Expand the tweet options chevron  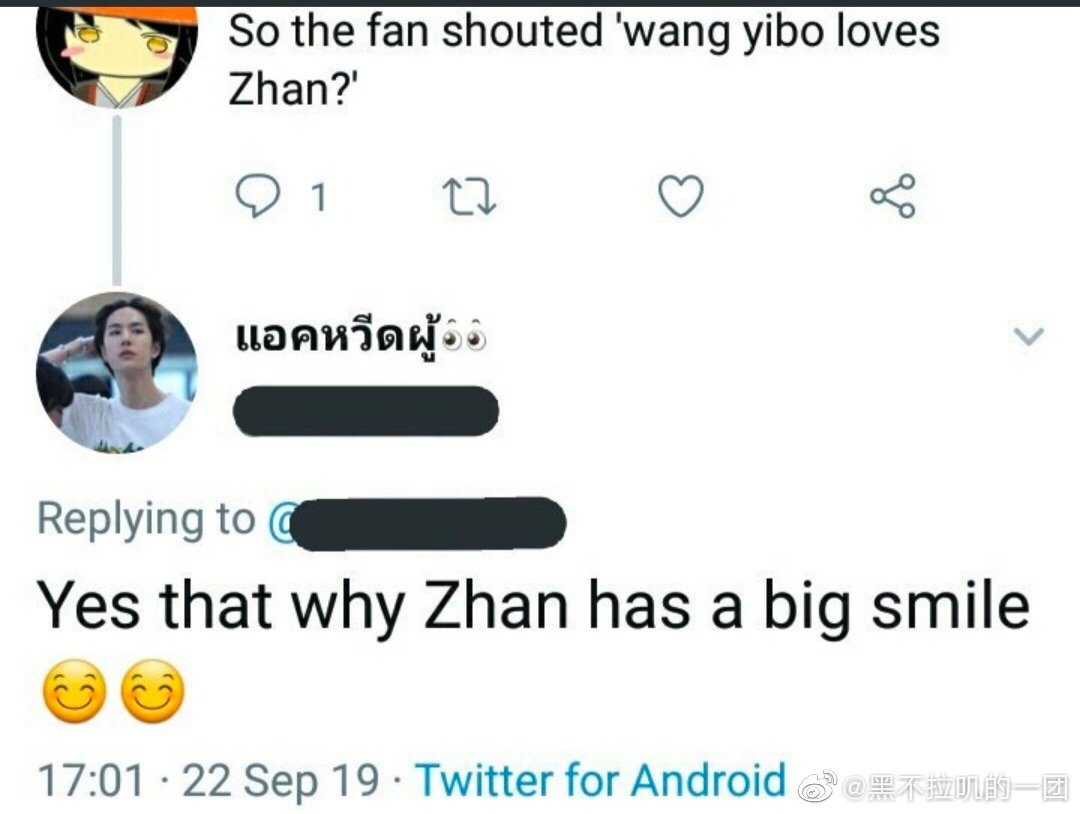point(1030,336)
